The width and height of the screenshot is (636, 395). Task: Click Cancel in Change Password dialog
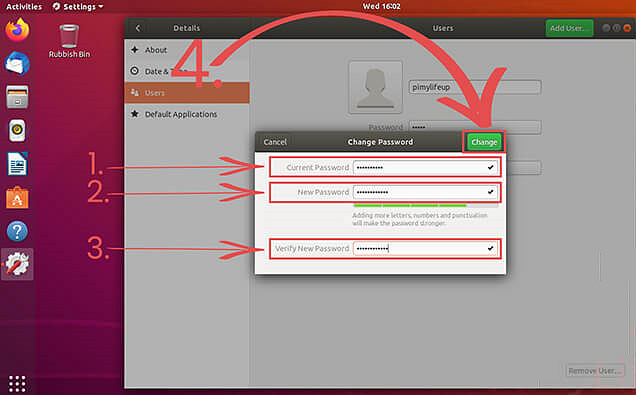pyautogui.click(x=275, y=142)
